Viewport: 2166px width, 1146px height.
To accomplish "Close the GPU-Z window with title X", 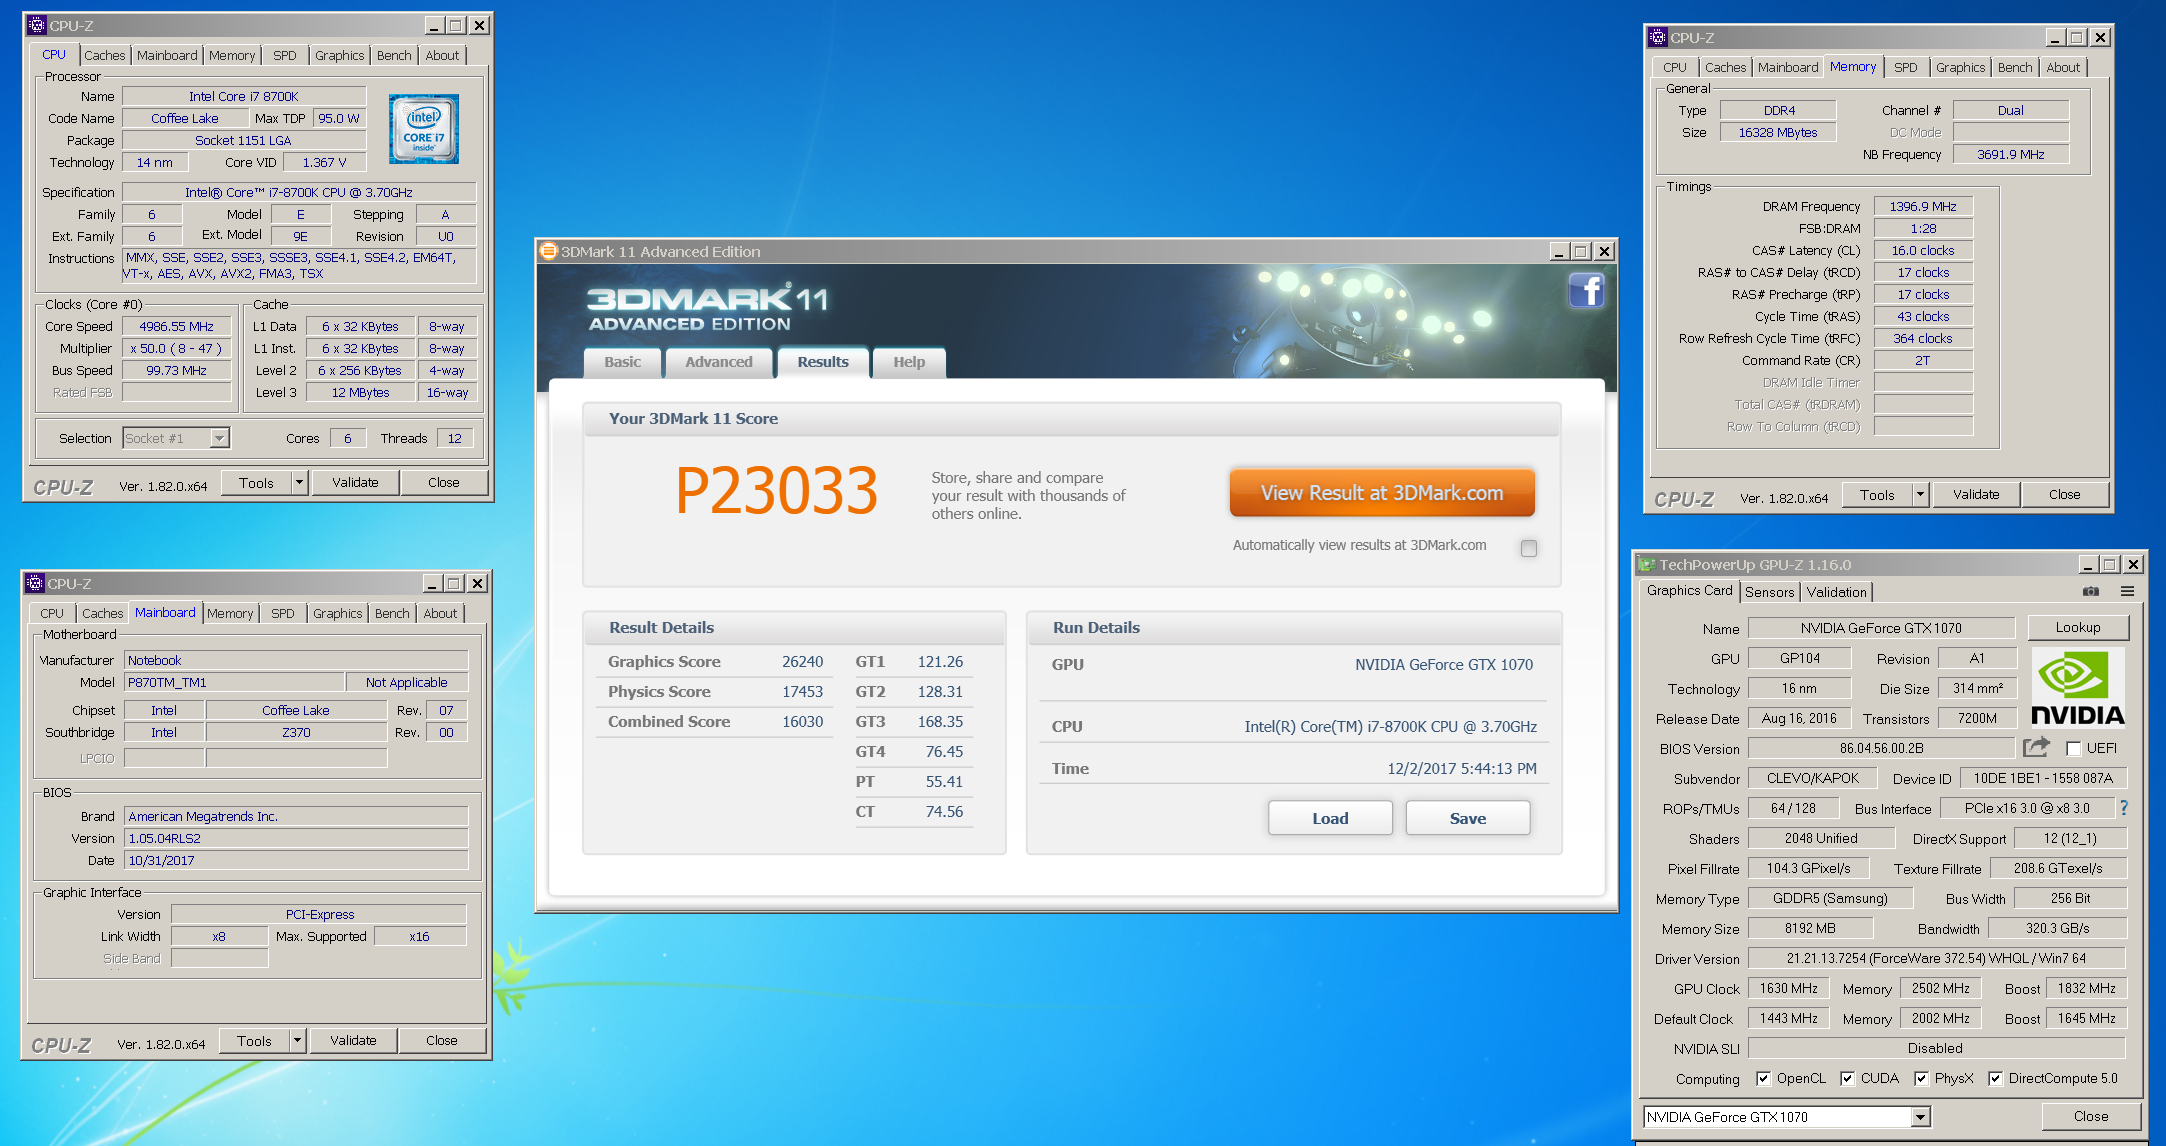I will 2133,564.
